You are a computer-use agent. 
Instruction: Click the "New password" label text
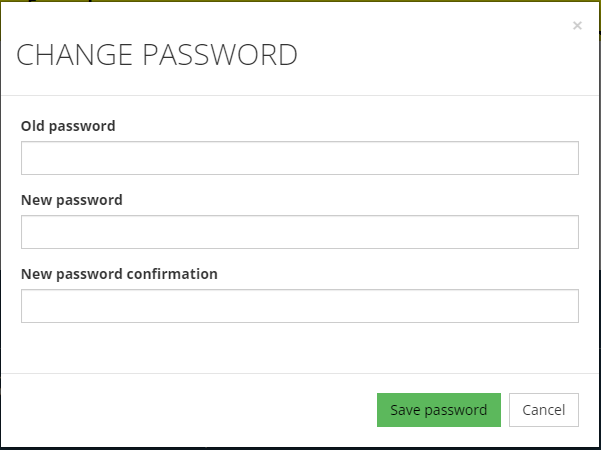point(72,200)
